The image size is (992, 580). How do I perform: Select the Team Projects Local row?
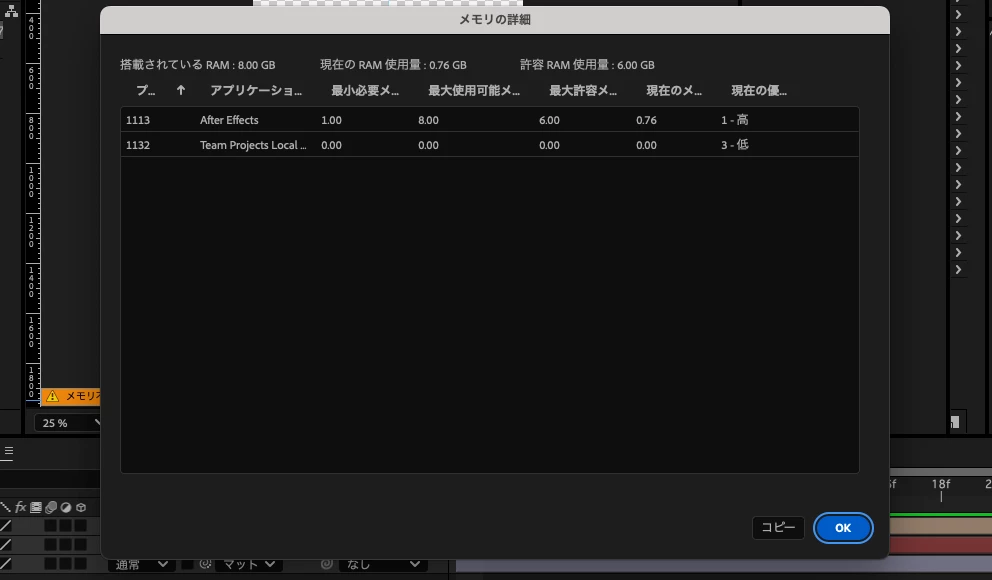pyautogui.click(x=490, y=145)
